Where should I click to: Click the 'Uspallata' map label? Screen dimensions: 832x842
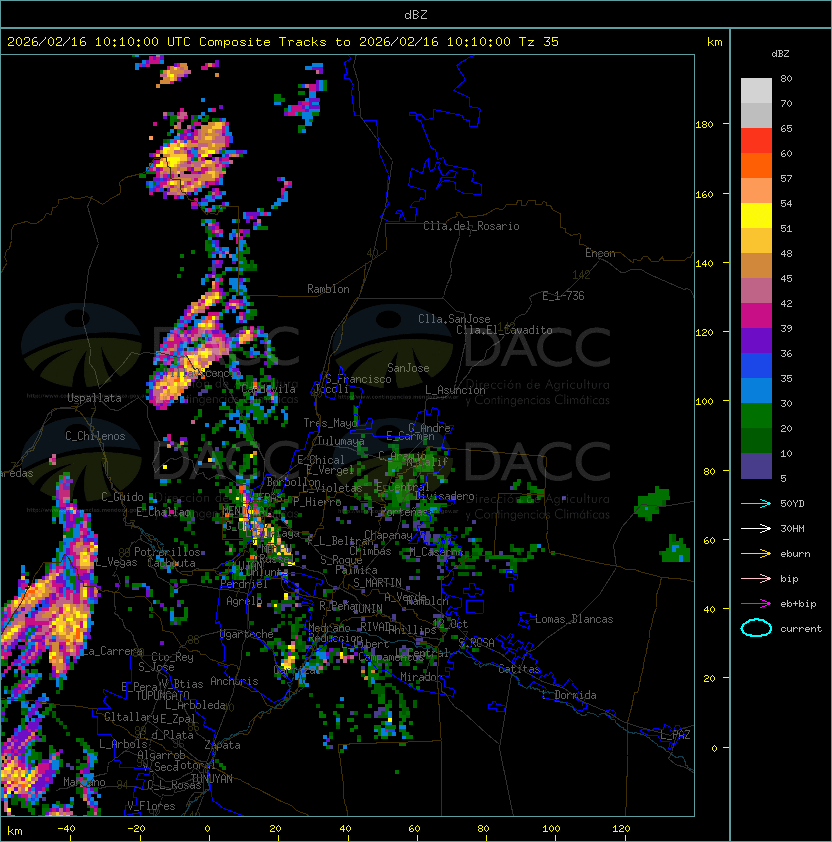pyautogui.click(x=94, y=398)
